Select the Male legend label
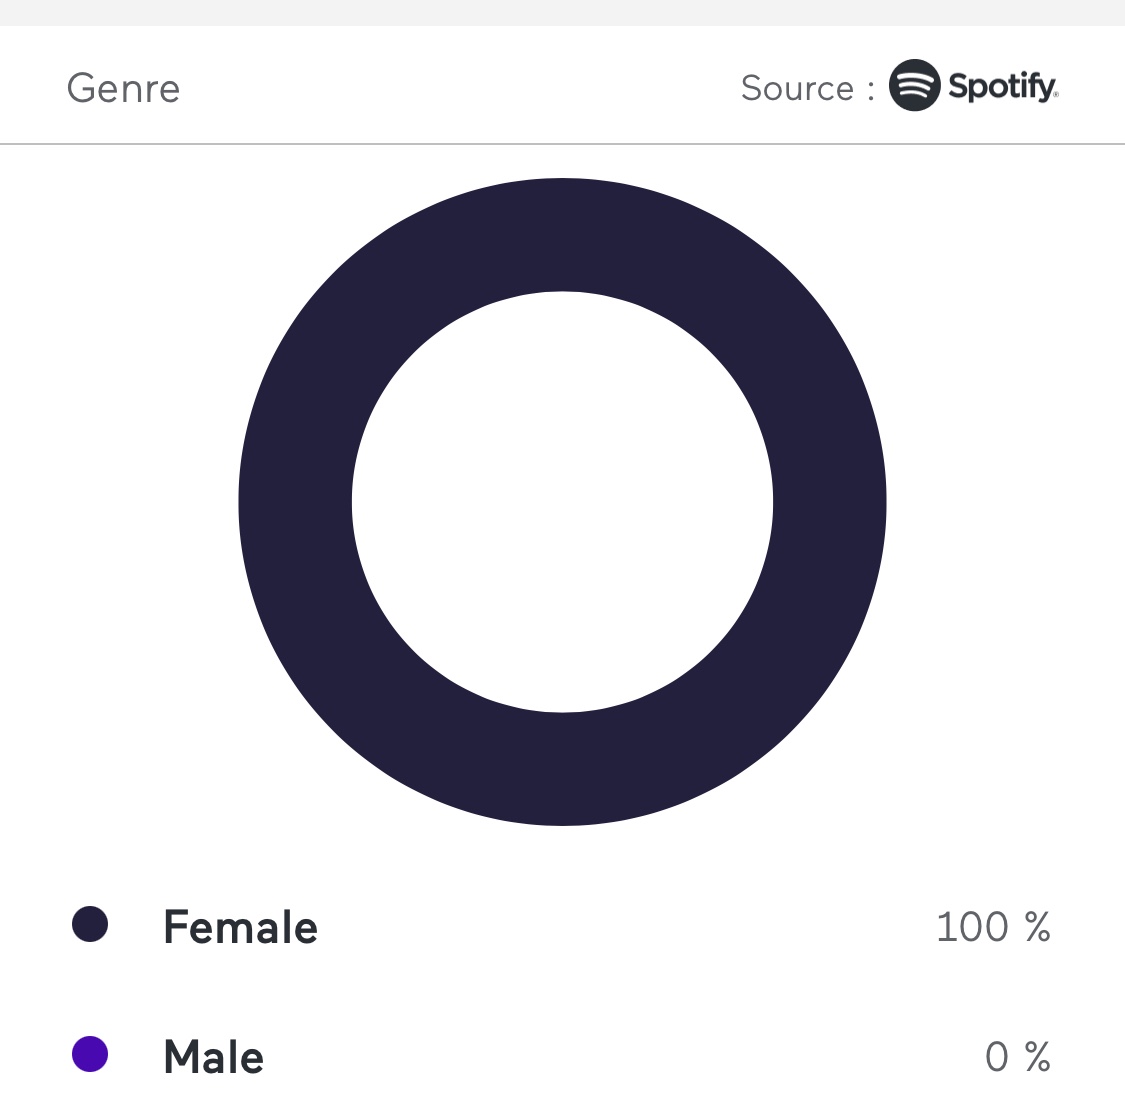This screenshot has width=1125, height=1094. [x=213, y=1057]
